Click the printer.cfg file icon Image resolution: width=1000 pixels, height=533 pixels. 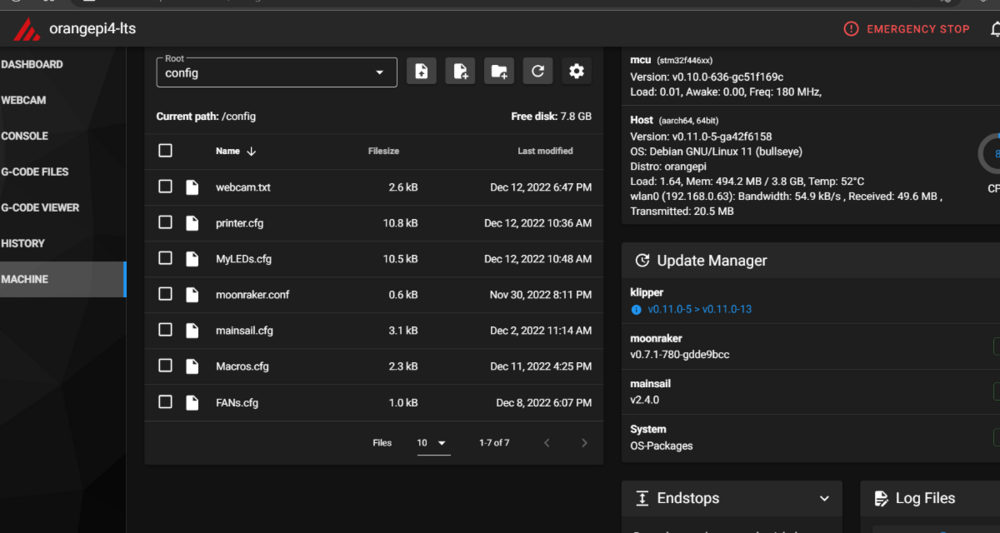192,223
